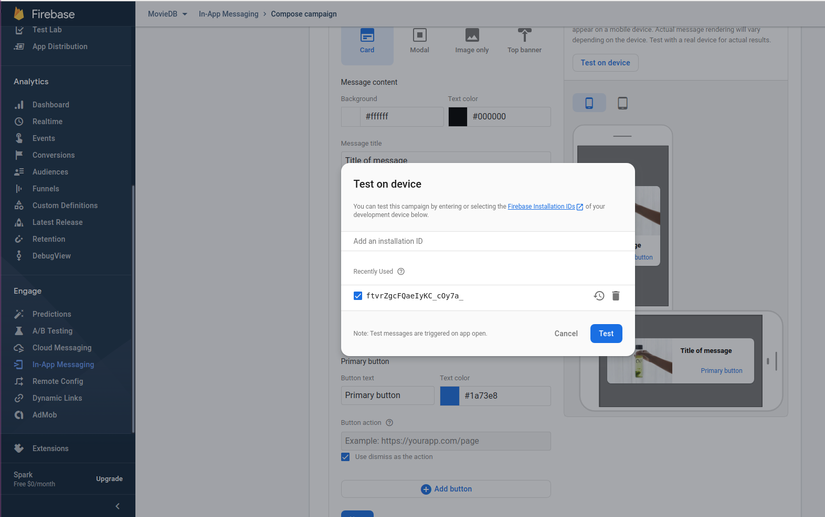This screenshot has width=825, height=517.
Task: Toggle Use dismiss as the action
Action: [345, 457]
